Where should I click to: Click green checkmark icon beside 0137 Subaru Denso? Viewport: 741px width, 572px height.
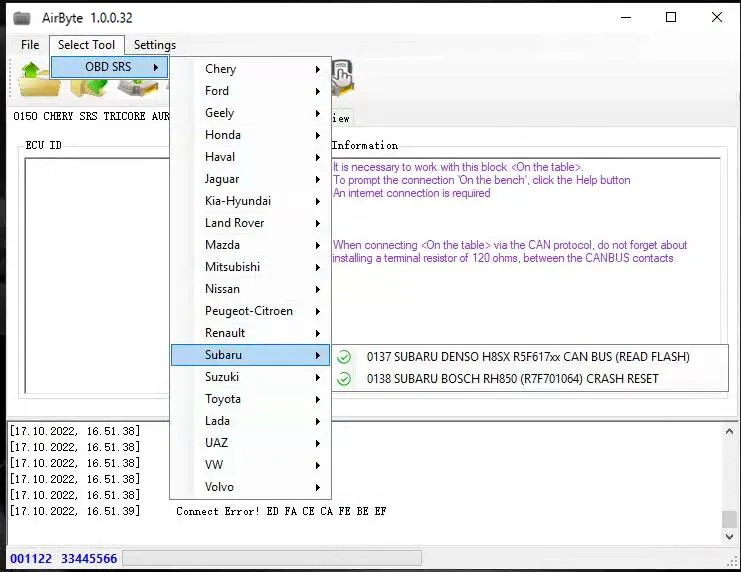tap(344, 357)
